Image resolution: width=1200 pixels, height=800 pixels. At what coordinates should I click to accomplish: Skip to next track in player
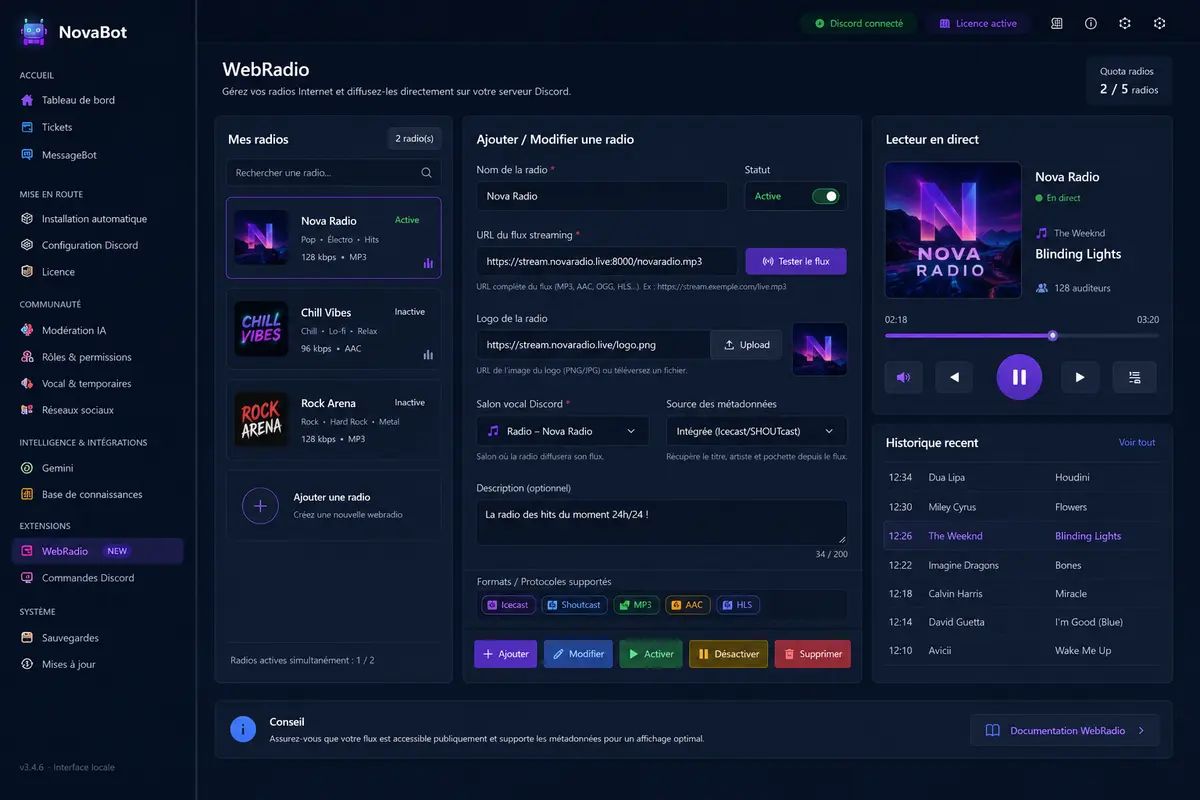1079,377
